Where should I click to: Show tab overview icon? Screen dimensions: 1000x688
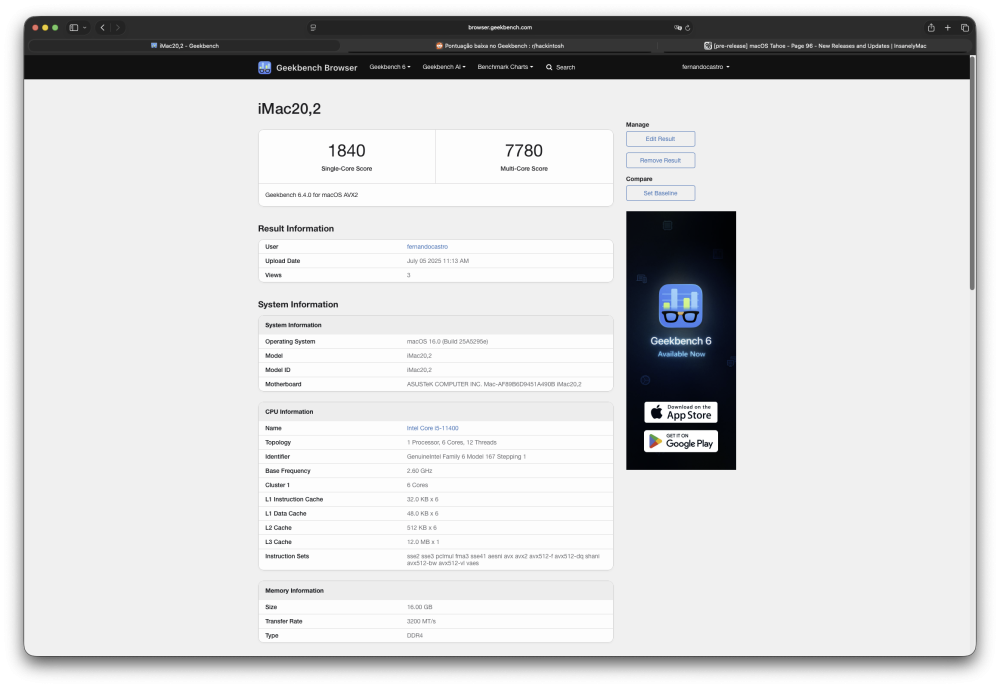[x=964, y=27]
